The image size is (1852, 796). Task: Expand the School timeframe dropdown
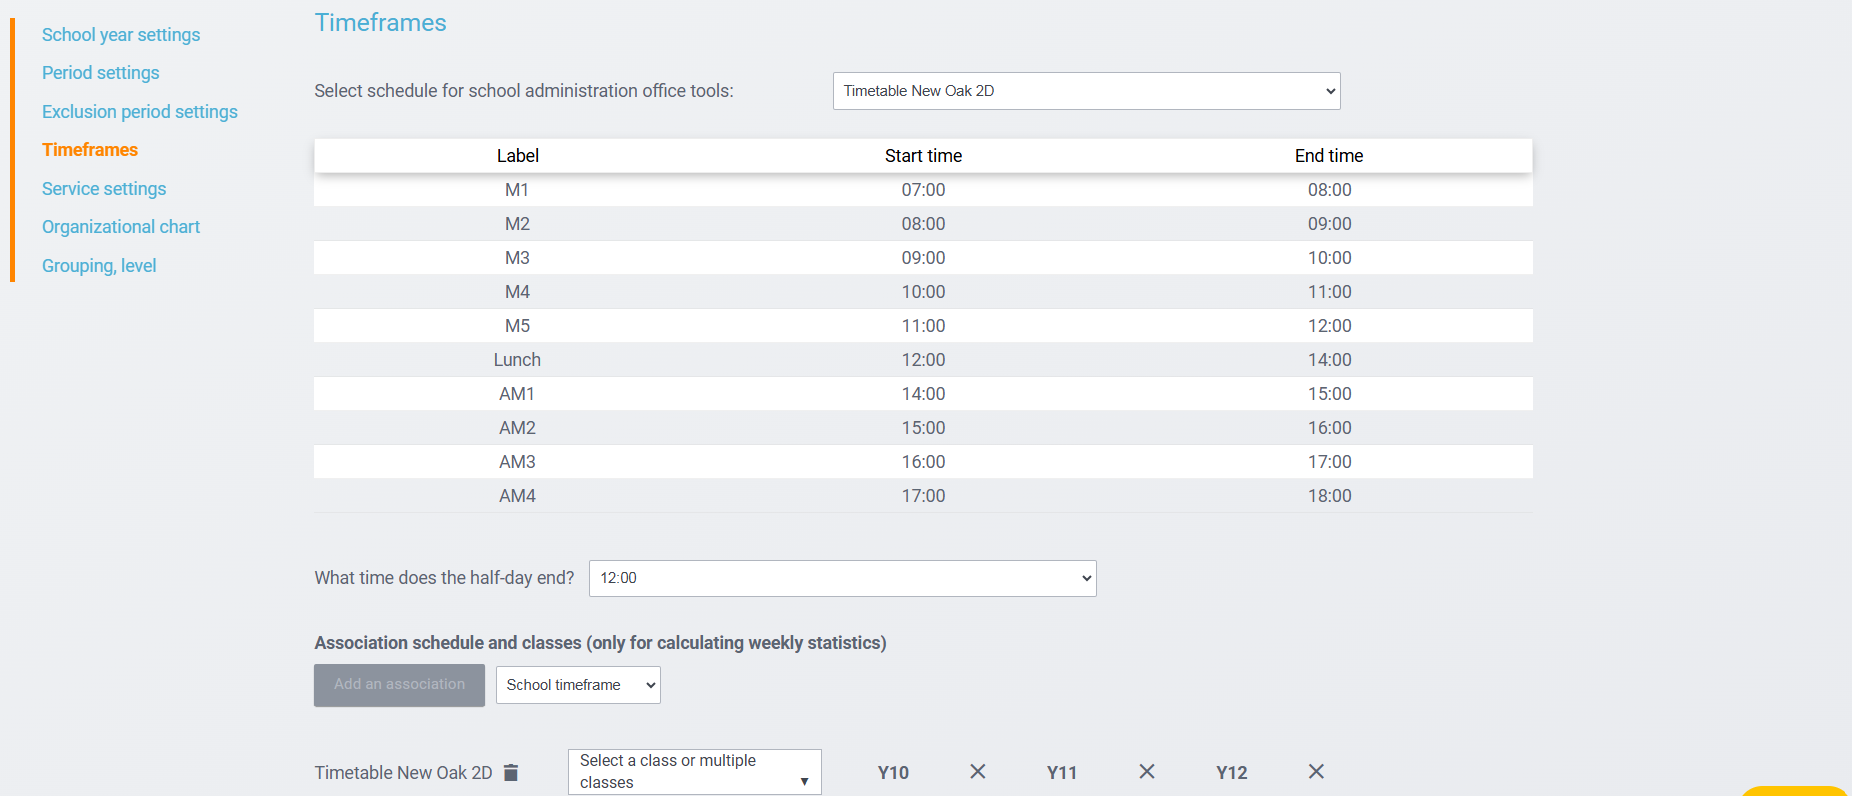pos(578,685)
